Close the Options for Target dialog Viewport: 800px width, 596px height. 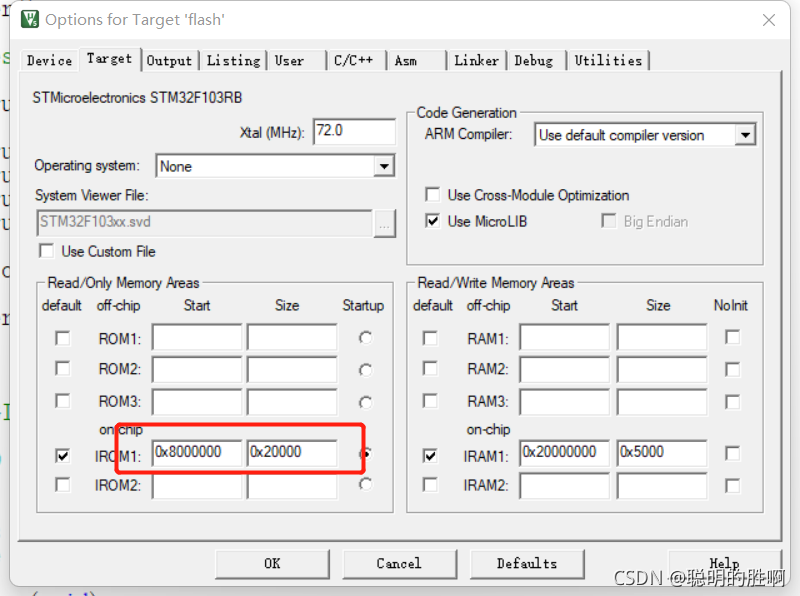pyautogui.click(x=768, y=20)
